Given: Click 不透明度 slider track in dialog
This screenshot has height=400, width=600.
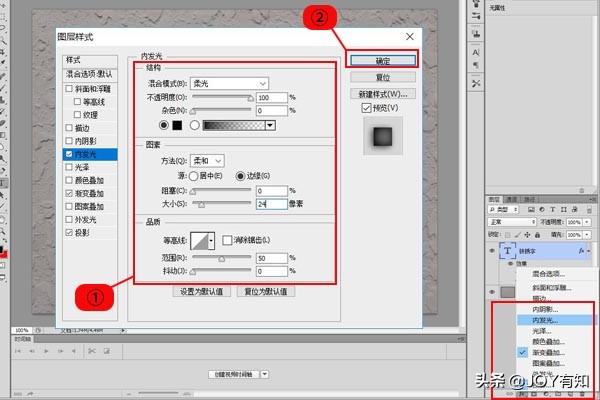Looking at the screenshot, I should pos(222,97).
